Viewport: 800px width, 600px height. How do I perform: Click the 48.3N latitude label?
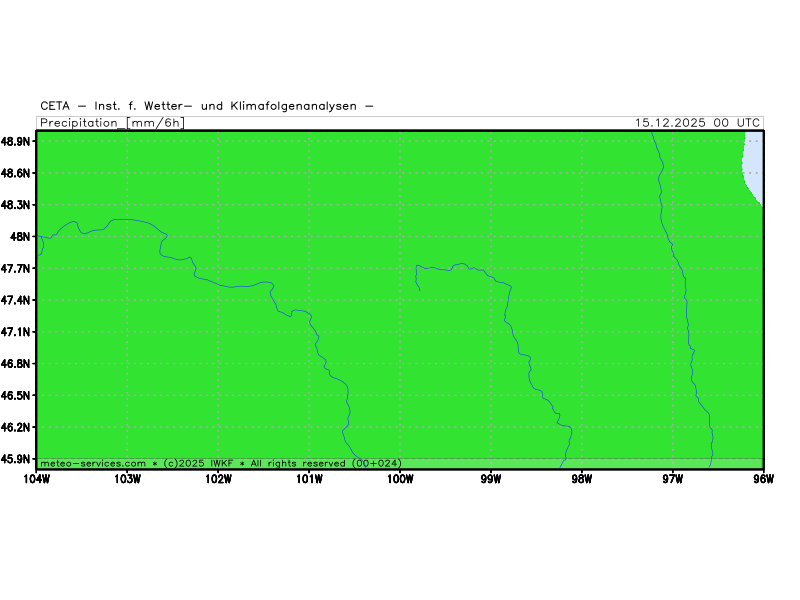pos(17,205)
